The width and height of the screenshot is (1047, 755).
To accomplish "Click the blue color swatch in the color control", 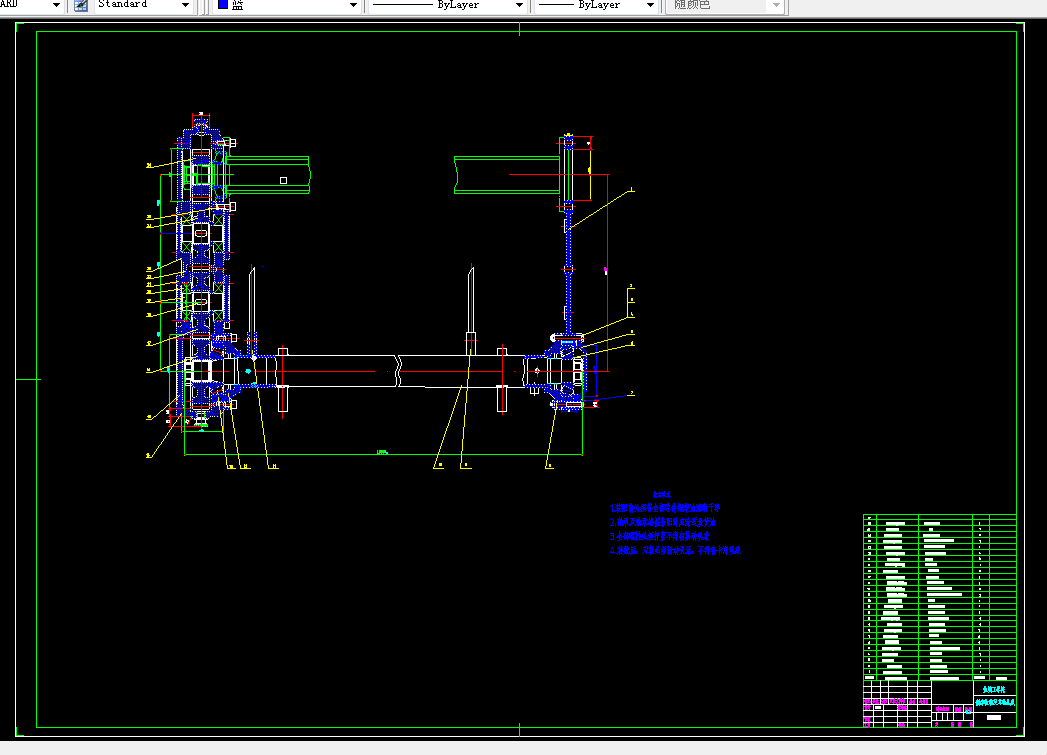I will [223, 5].
